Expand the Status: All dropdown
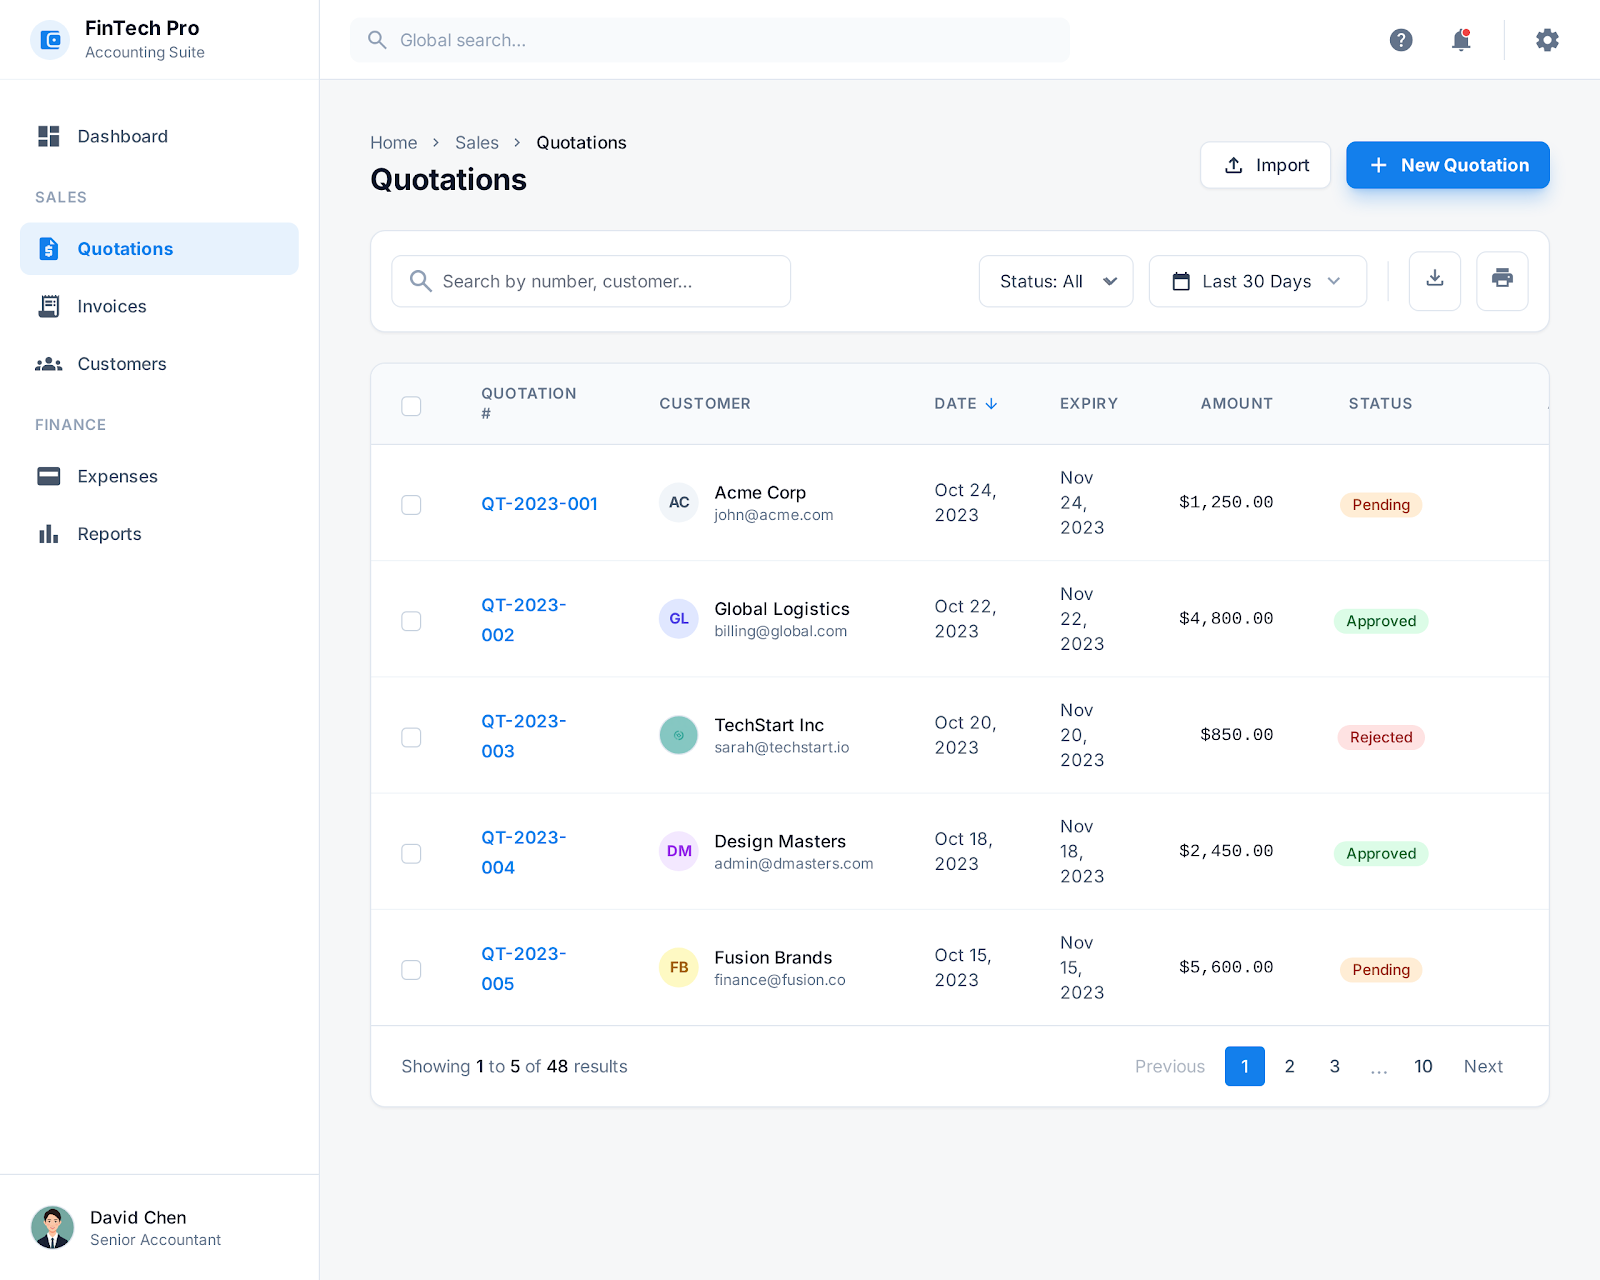The image size is (1600, 1280). tap(1055, 281)
